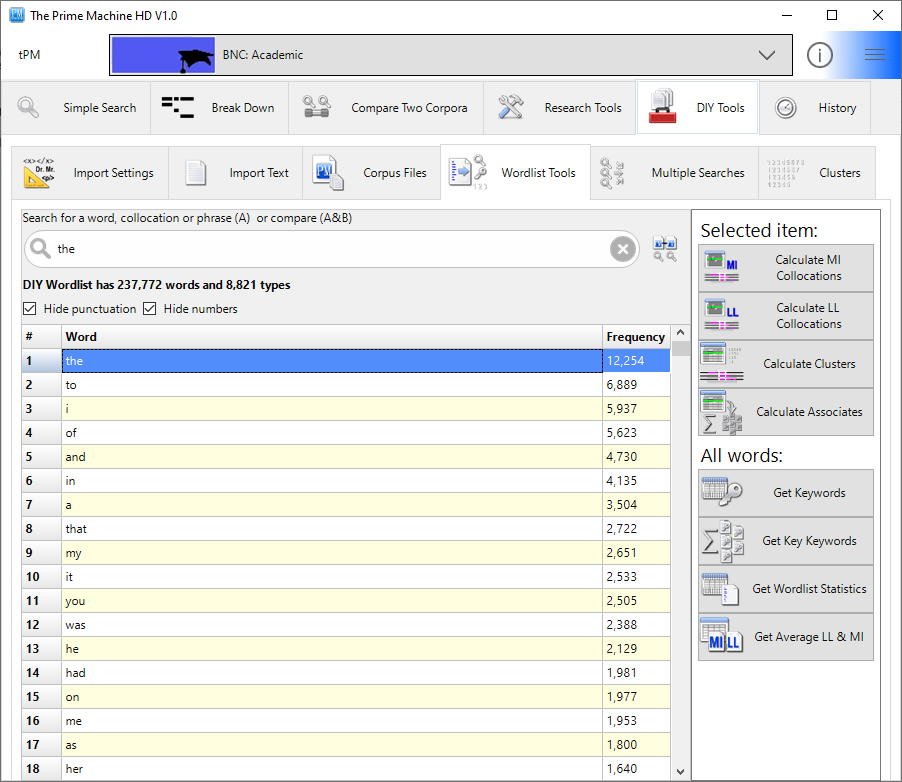Image resolution: width=902 pixels, height=782 pixels.
Task: Click Get Average LL & MI button
Action: (786, 636)
